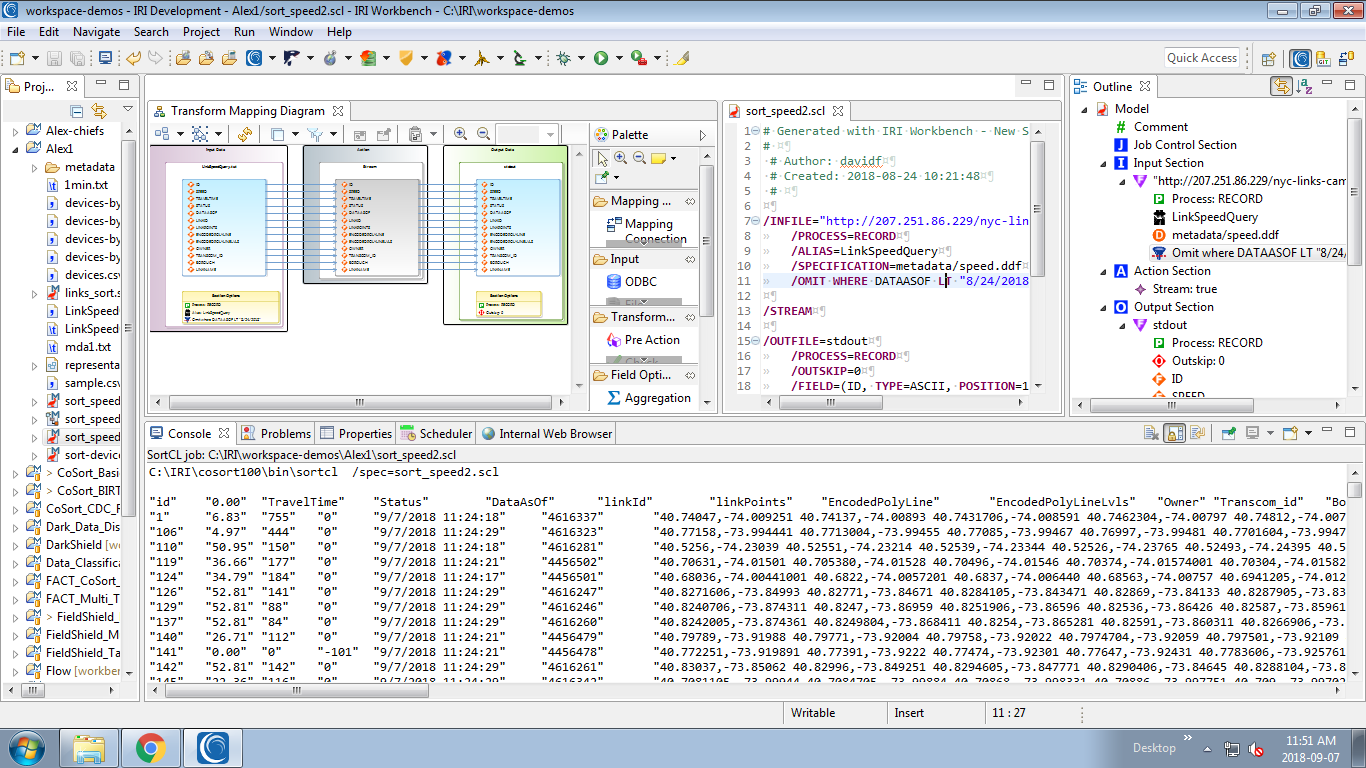The width and height of the screenshot is (1366, 768).
Task: Click the Undo arrow in main toolbar
Action: 134,58
